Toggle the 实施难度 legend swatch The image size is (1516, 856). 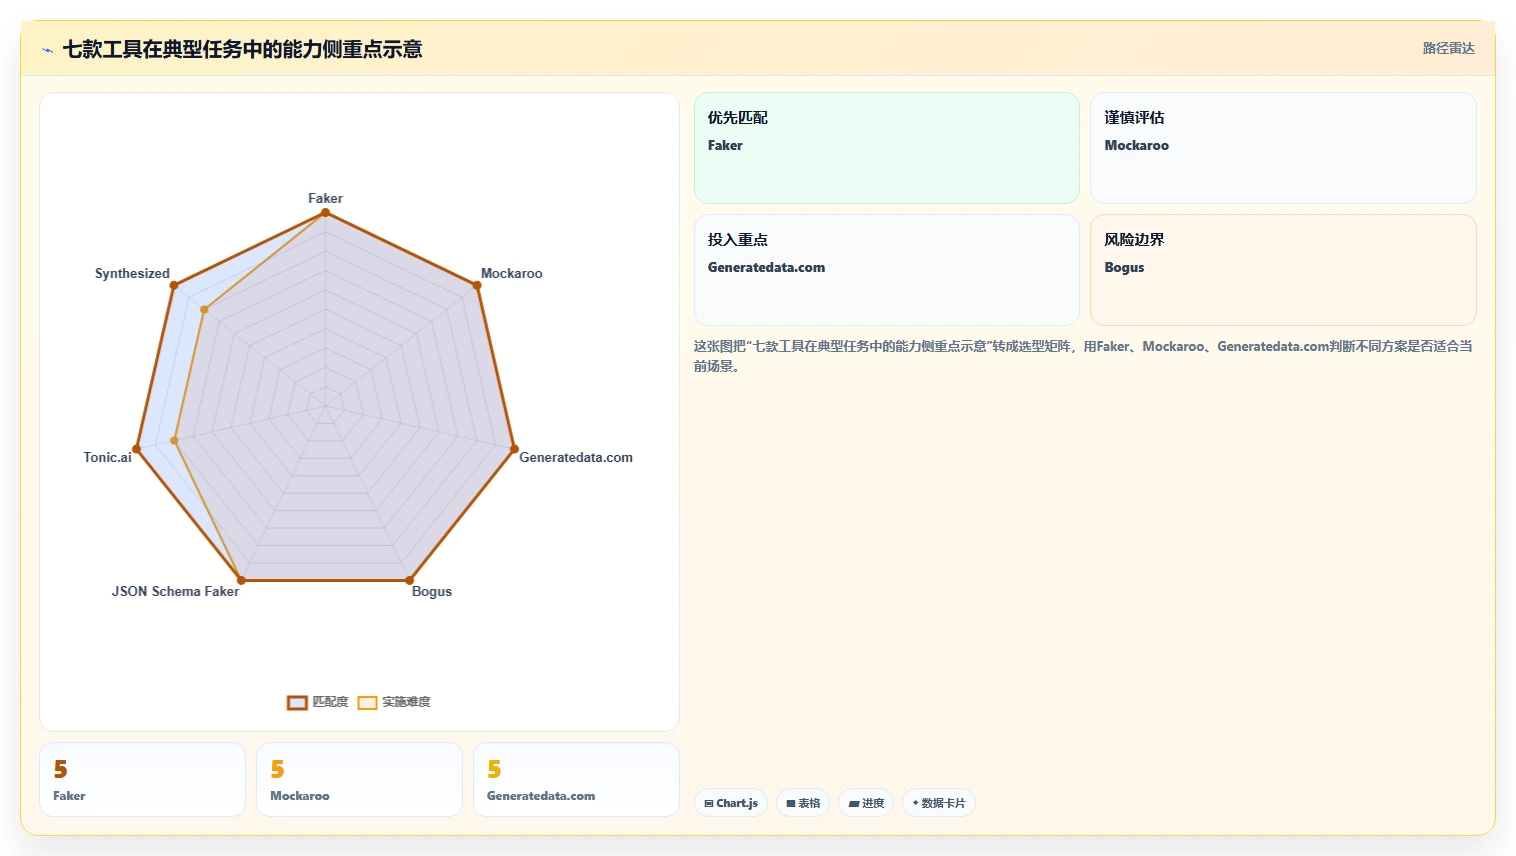click(x=367, y=703)
